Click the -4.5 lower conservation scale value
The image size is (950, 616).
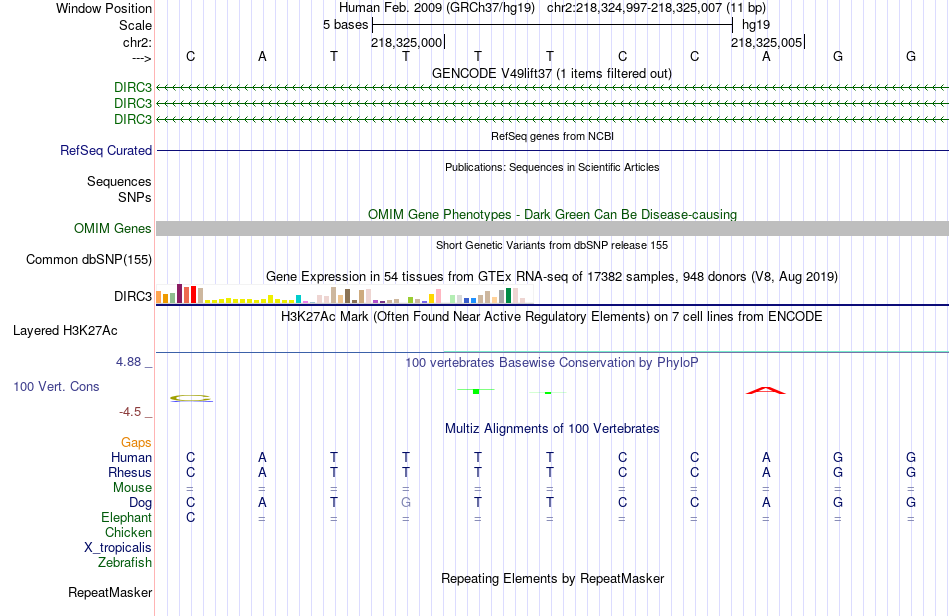click(130, 412)
